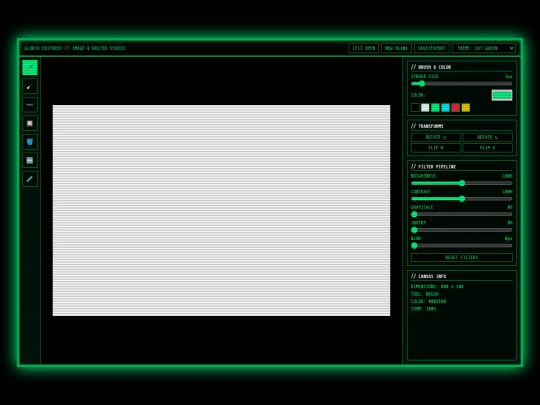Rotate the canvas counter-clockwise
Screen dimensions: 540x405
pyautogui.click(x=436, y=137)
